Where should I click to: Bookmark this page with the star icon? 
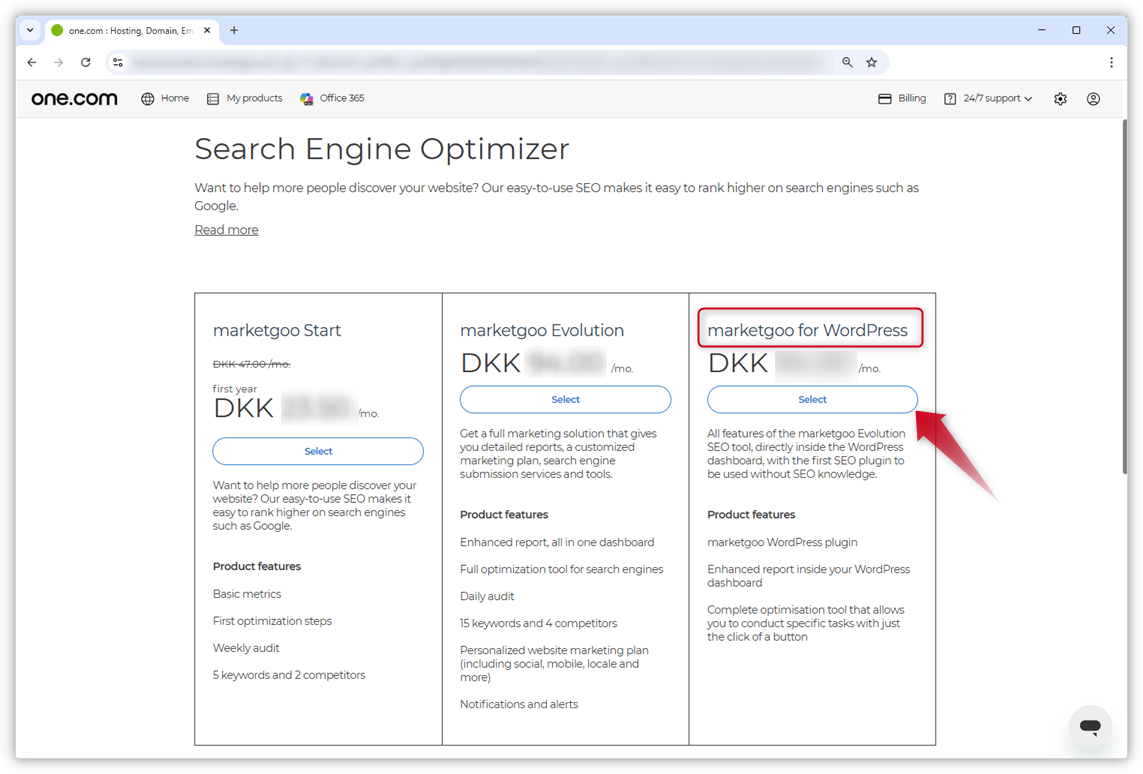872,63
